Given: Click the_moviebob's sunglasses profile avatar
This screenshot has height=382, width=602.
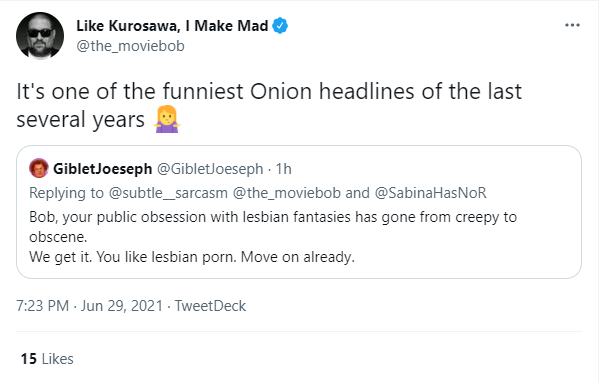Looking at the screenshot, I should [x=40, y=36].
